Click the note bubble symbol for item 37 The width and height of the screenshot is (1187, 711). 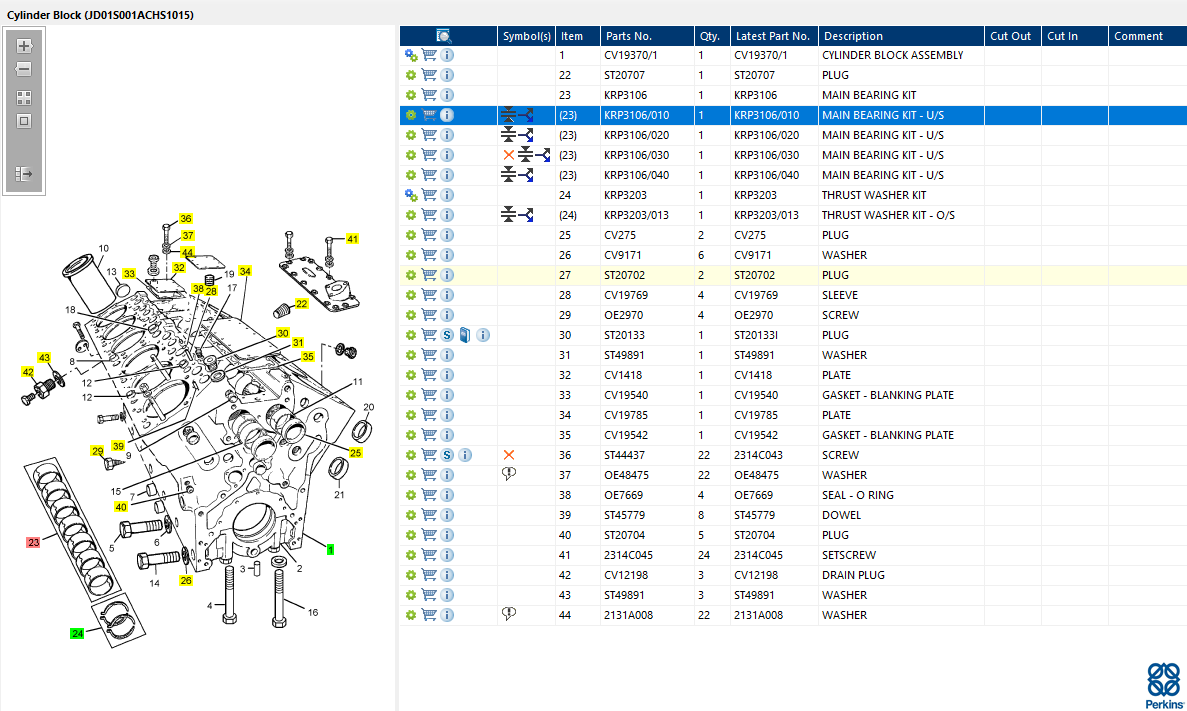point(509,474)
